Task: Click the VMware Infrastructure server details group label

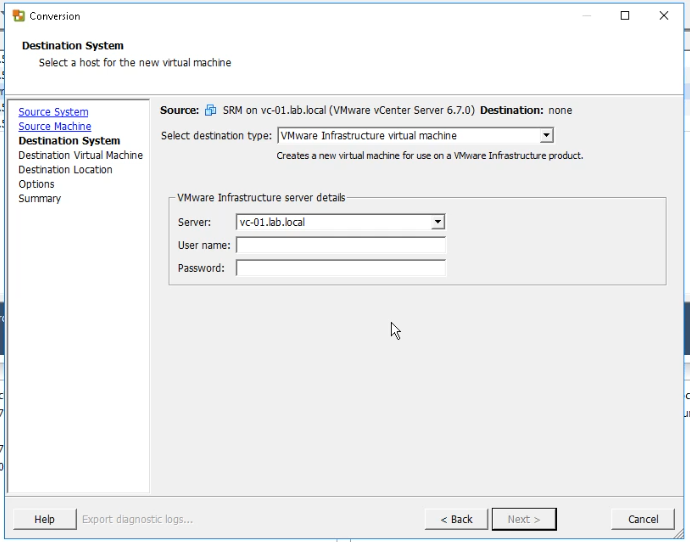Action: click(261, 198)
